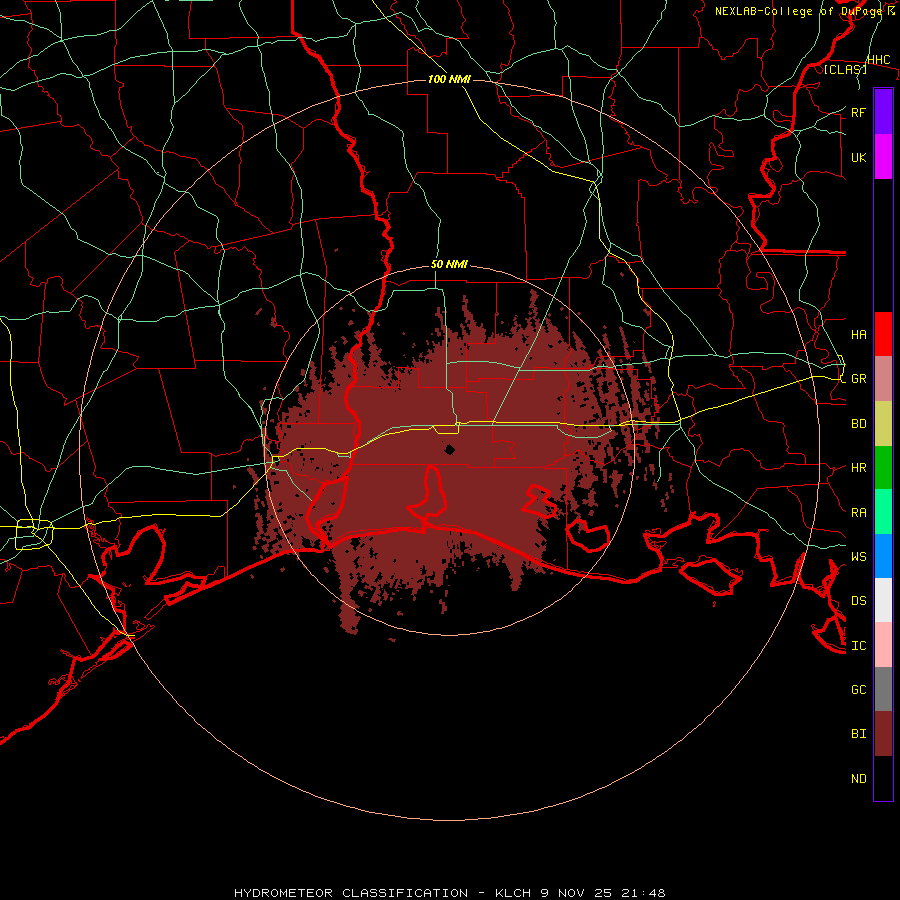Click the BD yellow legend swatch
The image size is (900, 900).
(x=883, y=424)
